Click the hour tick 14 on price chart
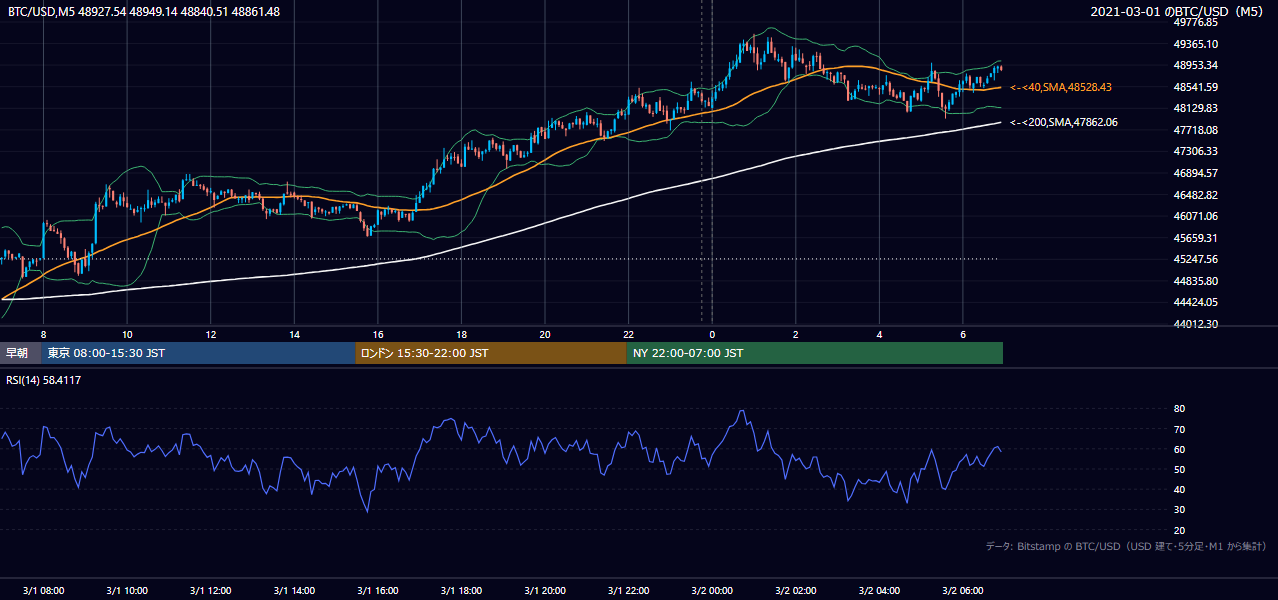This screenshot has width=1278, height=600. [x=294, y=333]
